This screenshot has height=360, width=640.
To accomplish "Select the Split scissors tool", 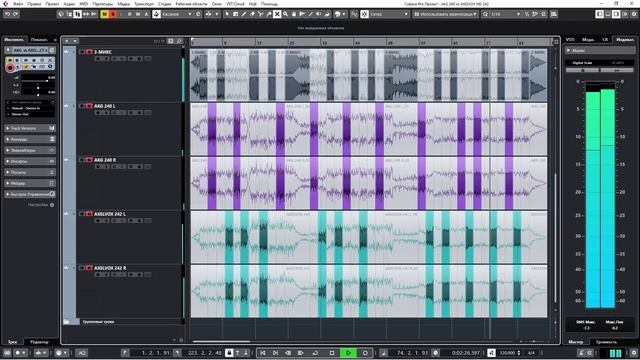I will click(260, 14).
